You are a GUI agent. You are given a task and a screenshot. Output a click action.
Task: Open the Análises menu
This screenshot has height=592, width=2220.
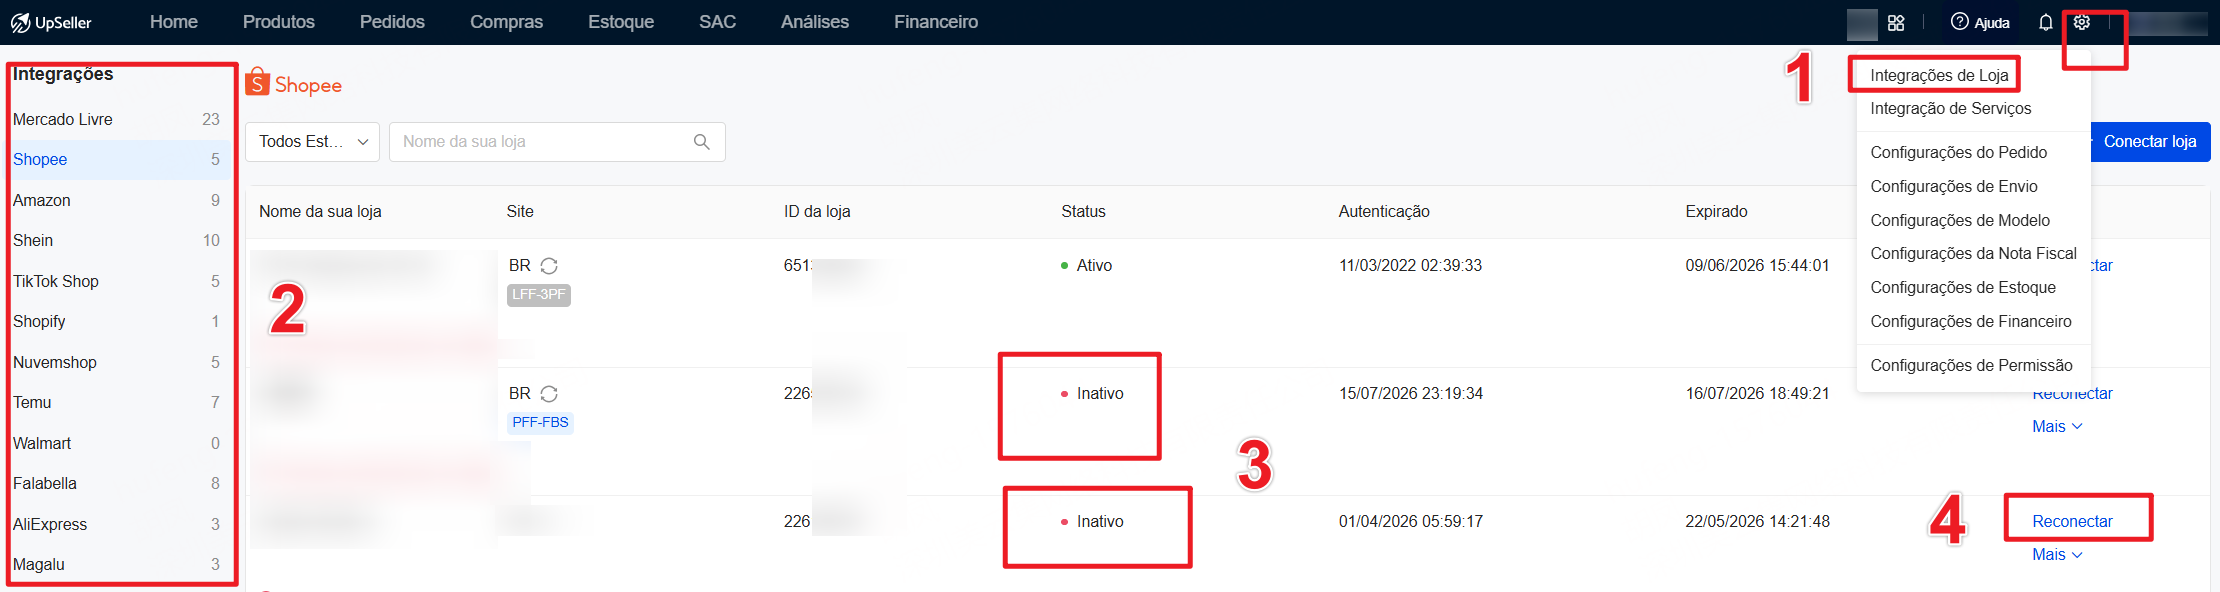(815, 22)
